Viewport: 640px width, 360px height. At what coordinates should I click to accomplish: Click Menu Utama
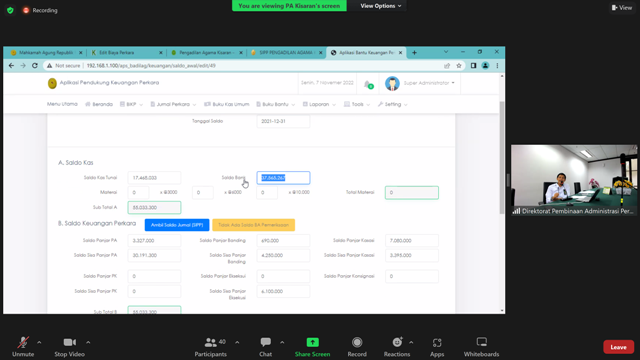[x=62, y=104]
